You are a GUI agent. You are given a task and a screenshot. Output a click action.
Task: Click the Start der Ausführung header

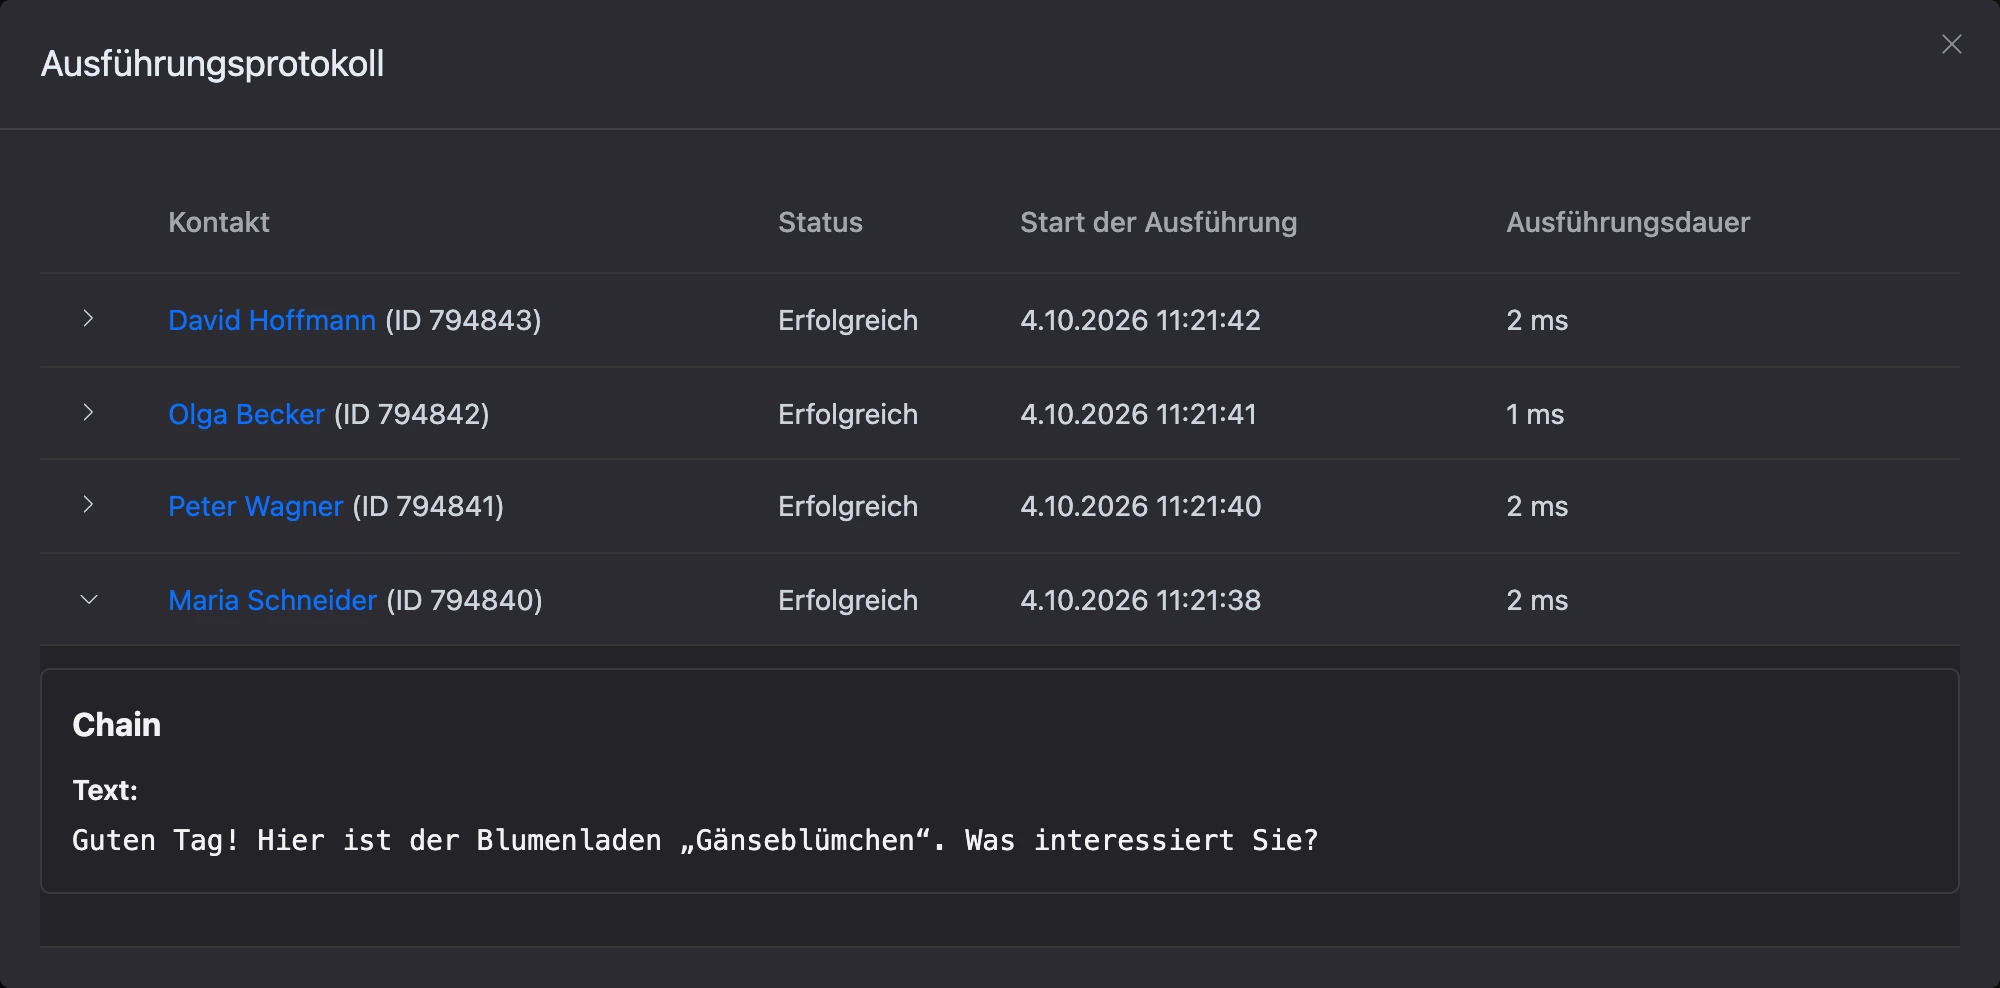tap(1158, 222)
